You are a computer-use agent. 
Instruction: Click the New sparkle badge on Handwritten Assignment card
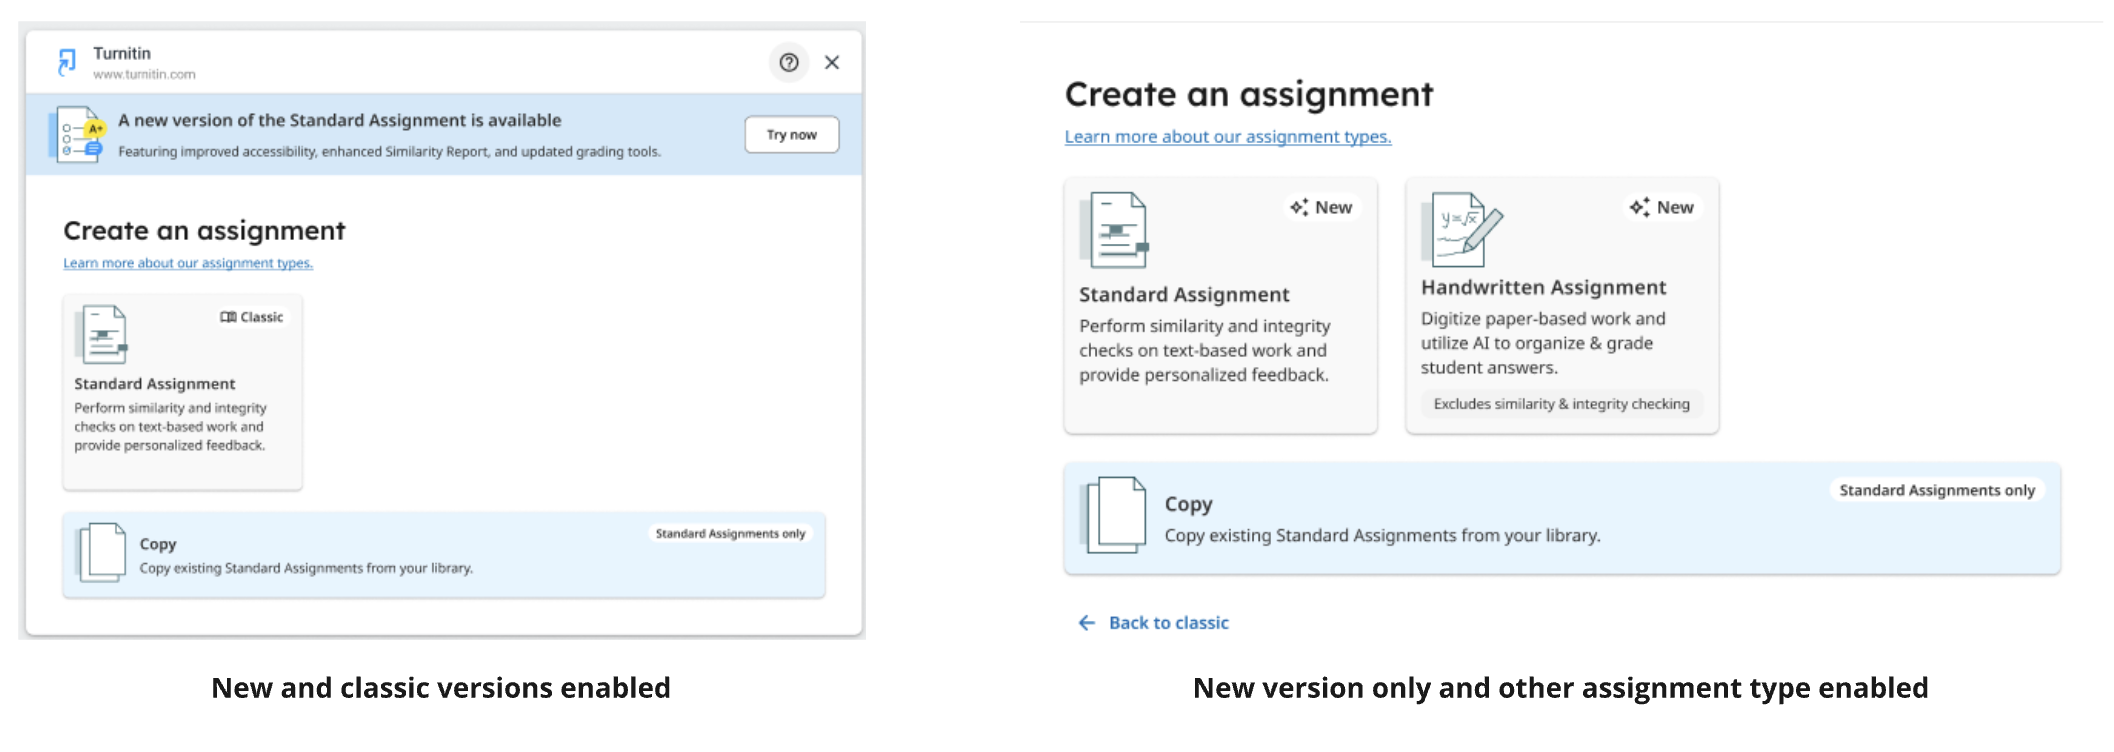point(1662,207)
